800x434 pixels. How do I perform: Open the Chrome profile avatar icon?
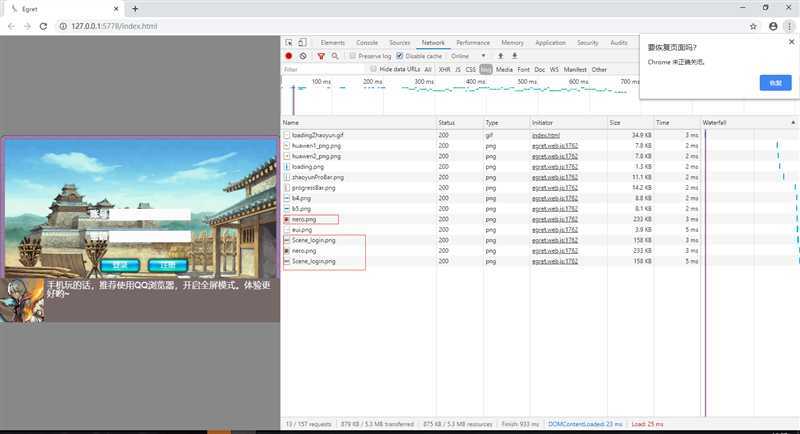click(x=773, y=27)
